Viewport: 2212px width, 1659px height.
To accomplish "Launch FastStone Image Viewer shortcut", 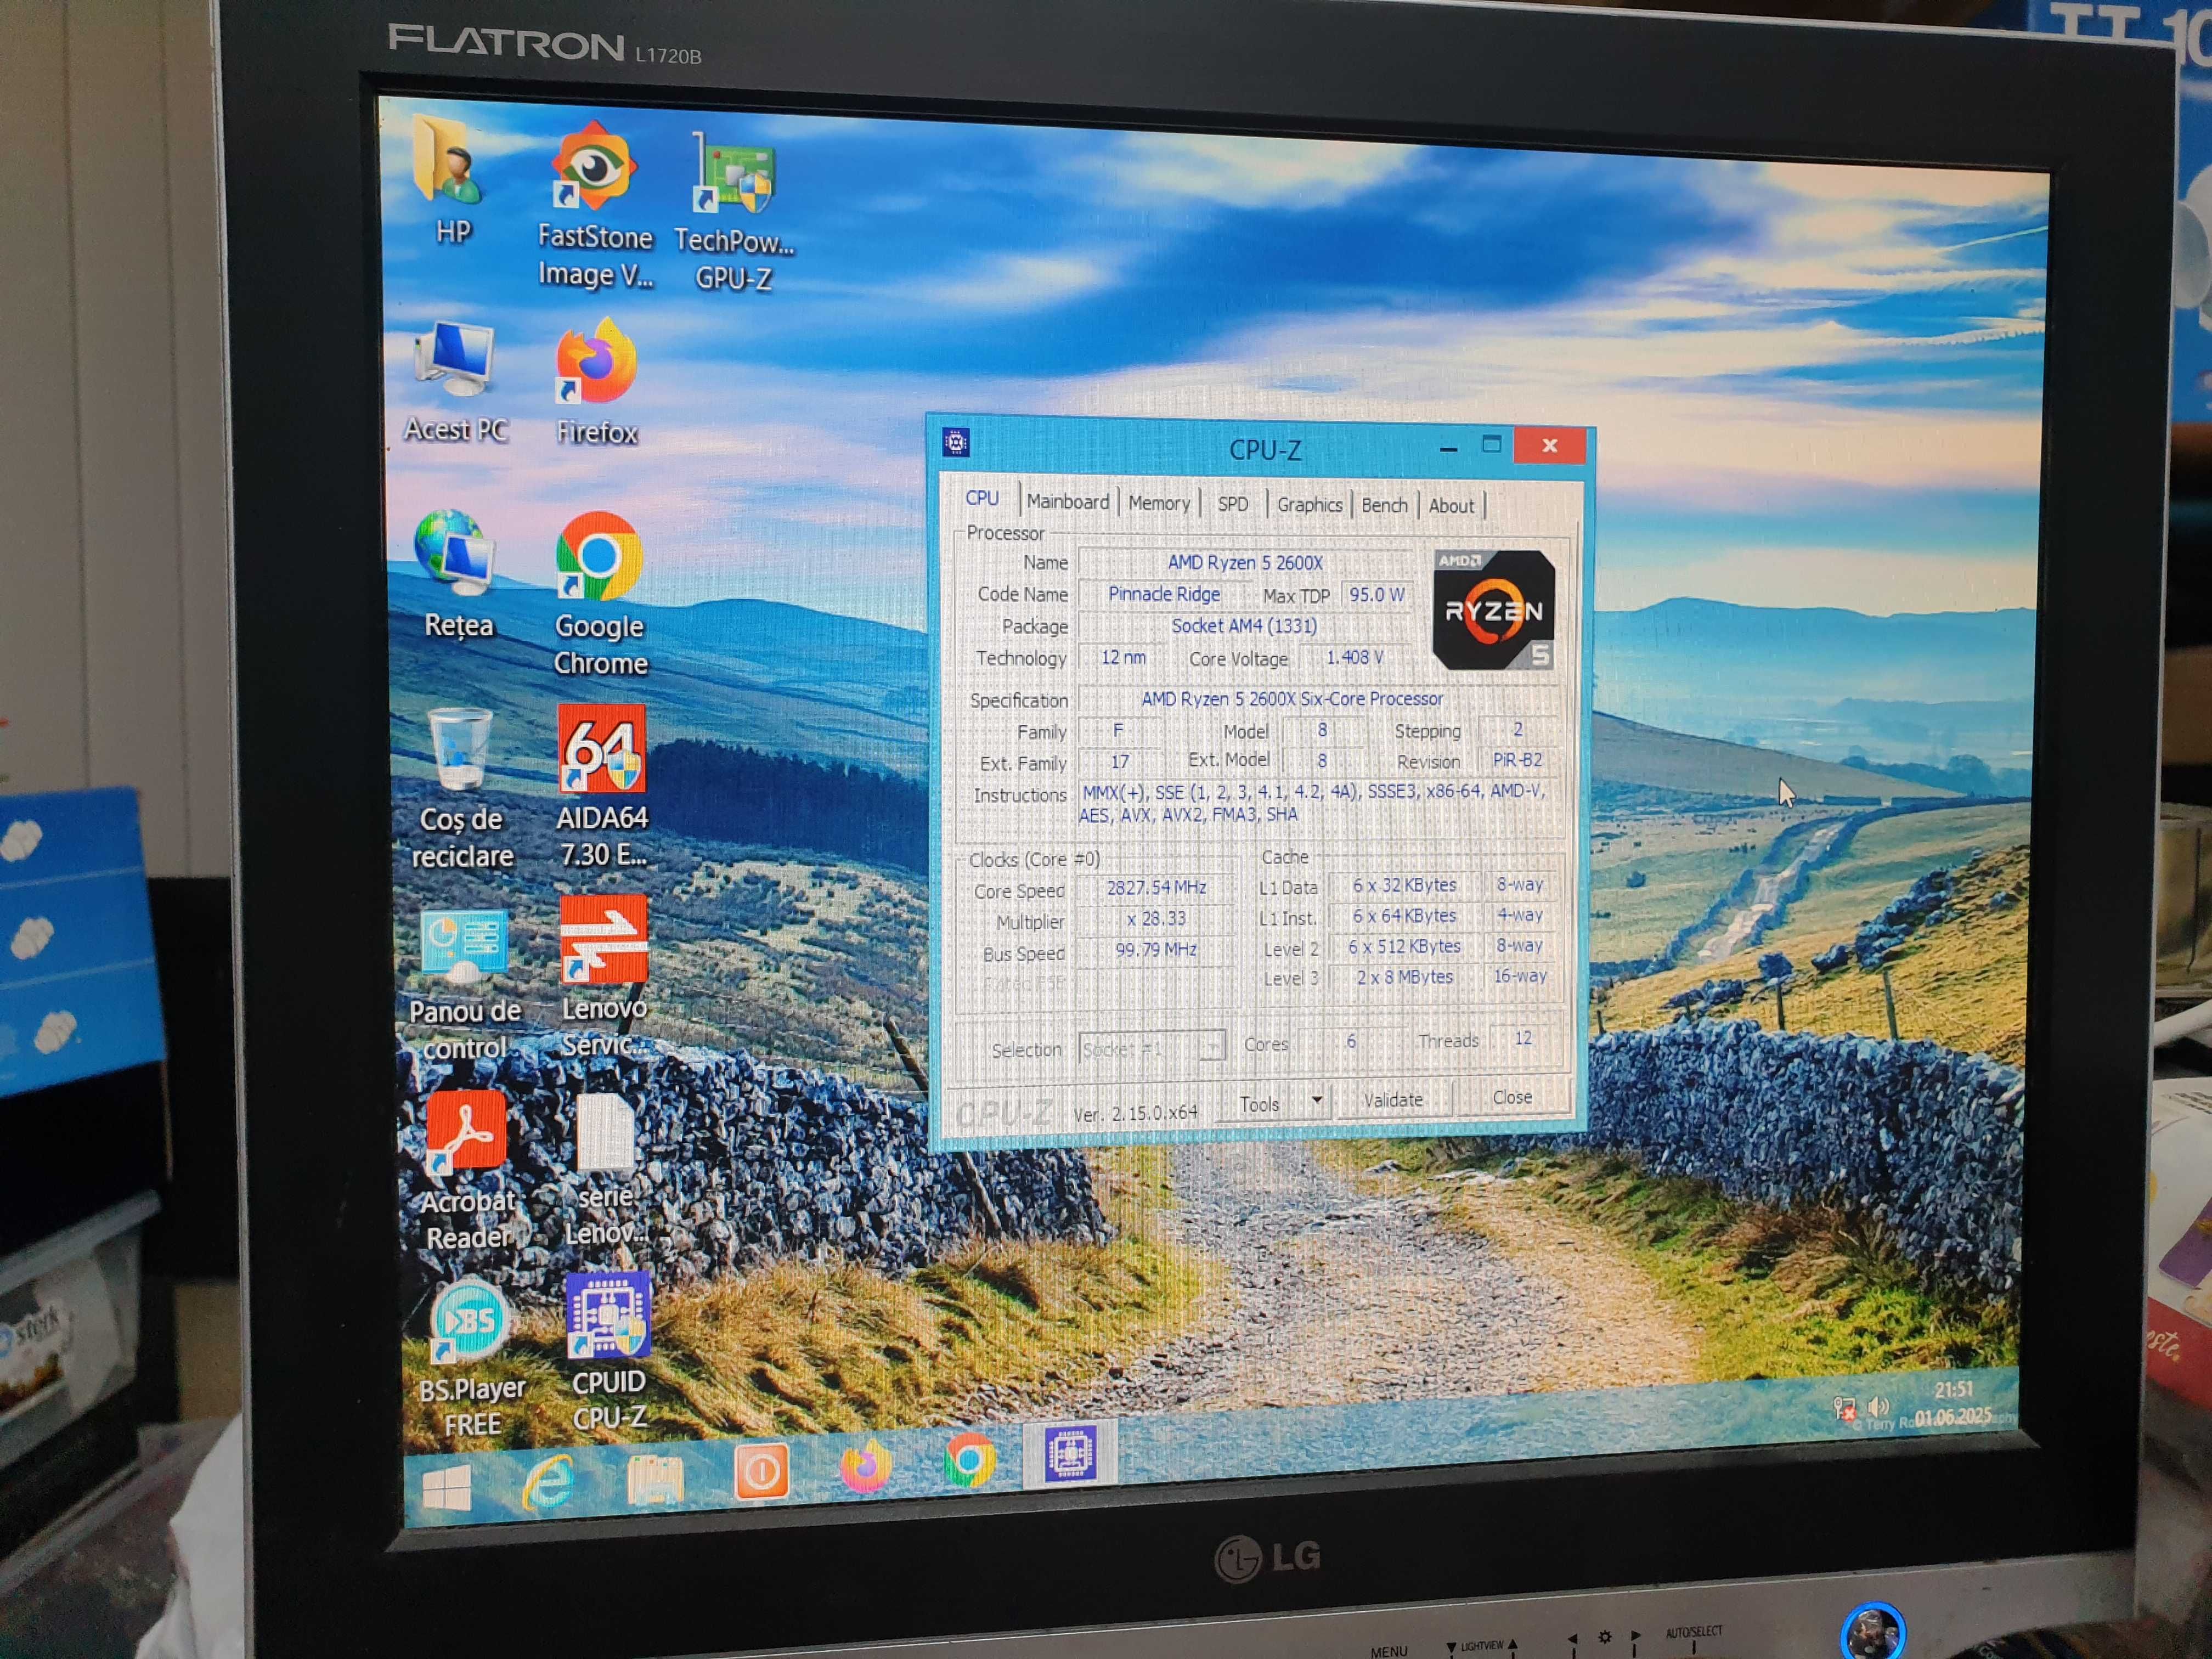I will pyautogui.click(x=595, y=206).
